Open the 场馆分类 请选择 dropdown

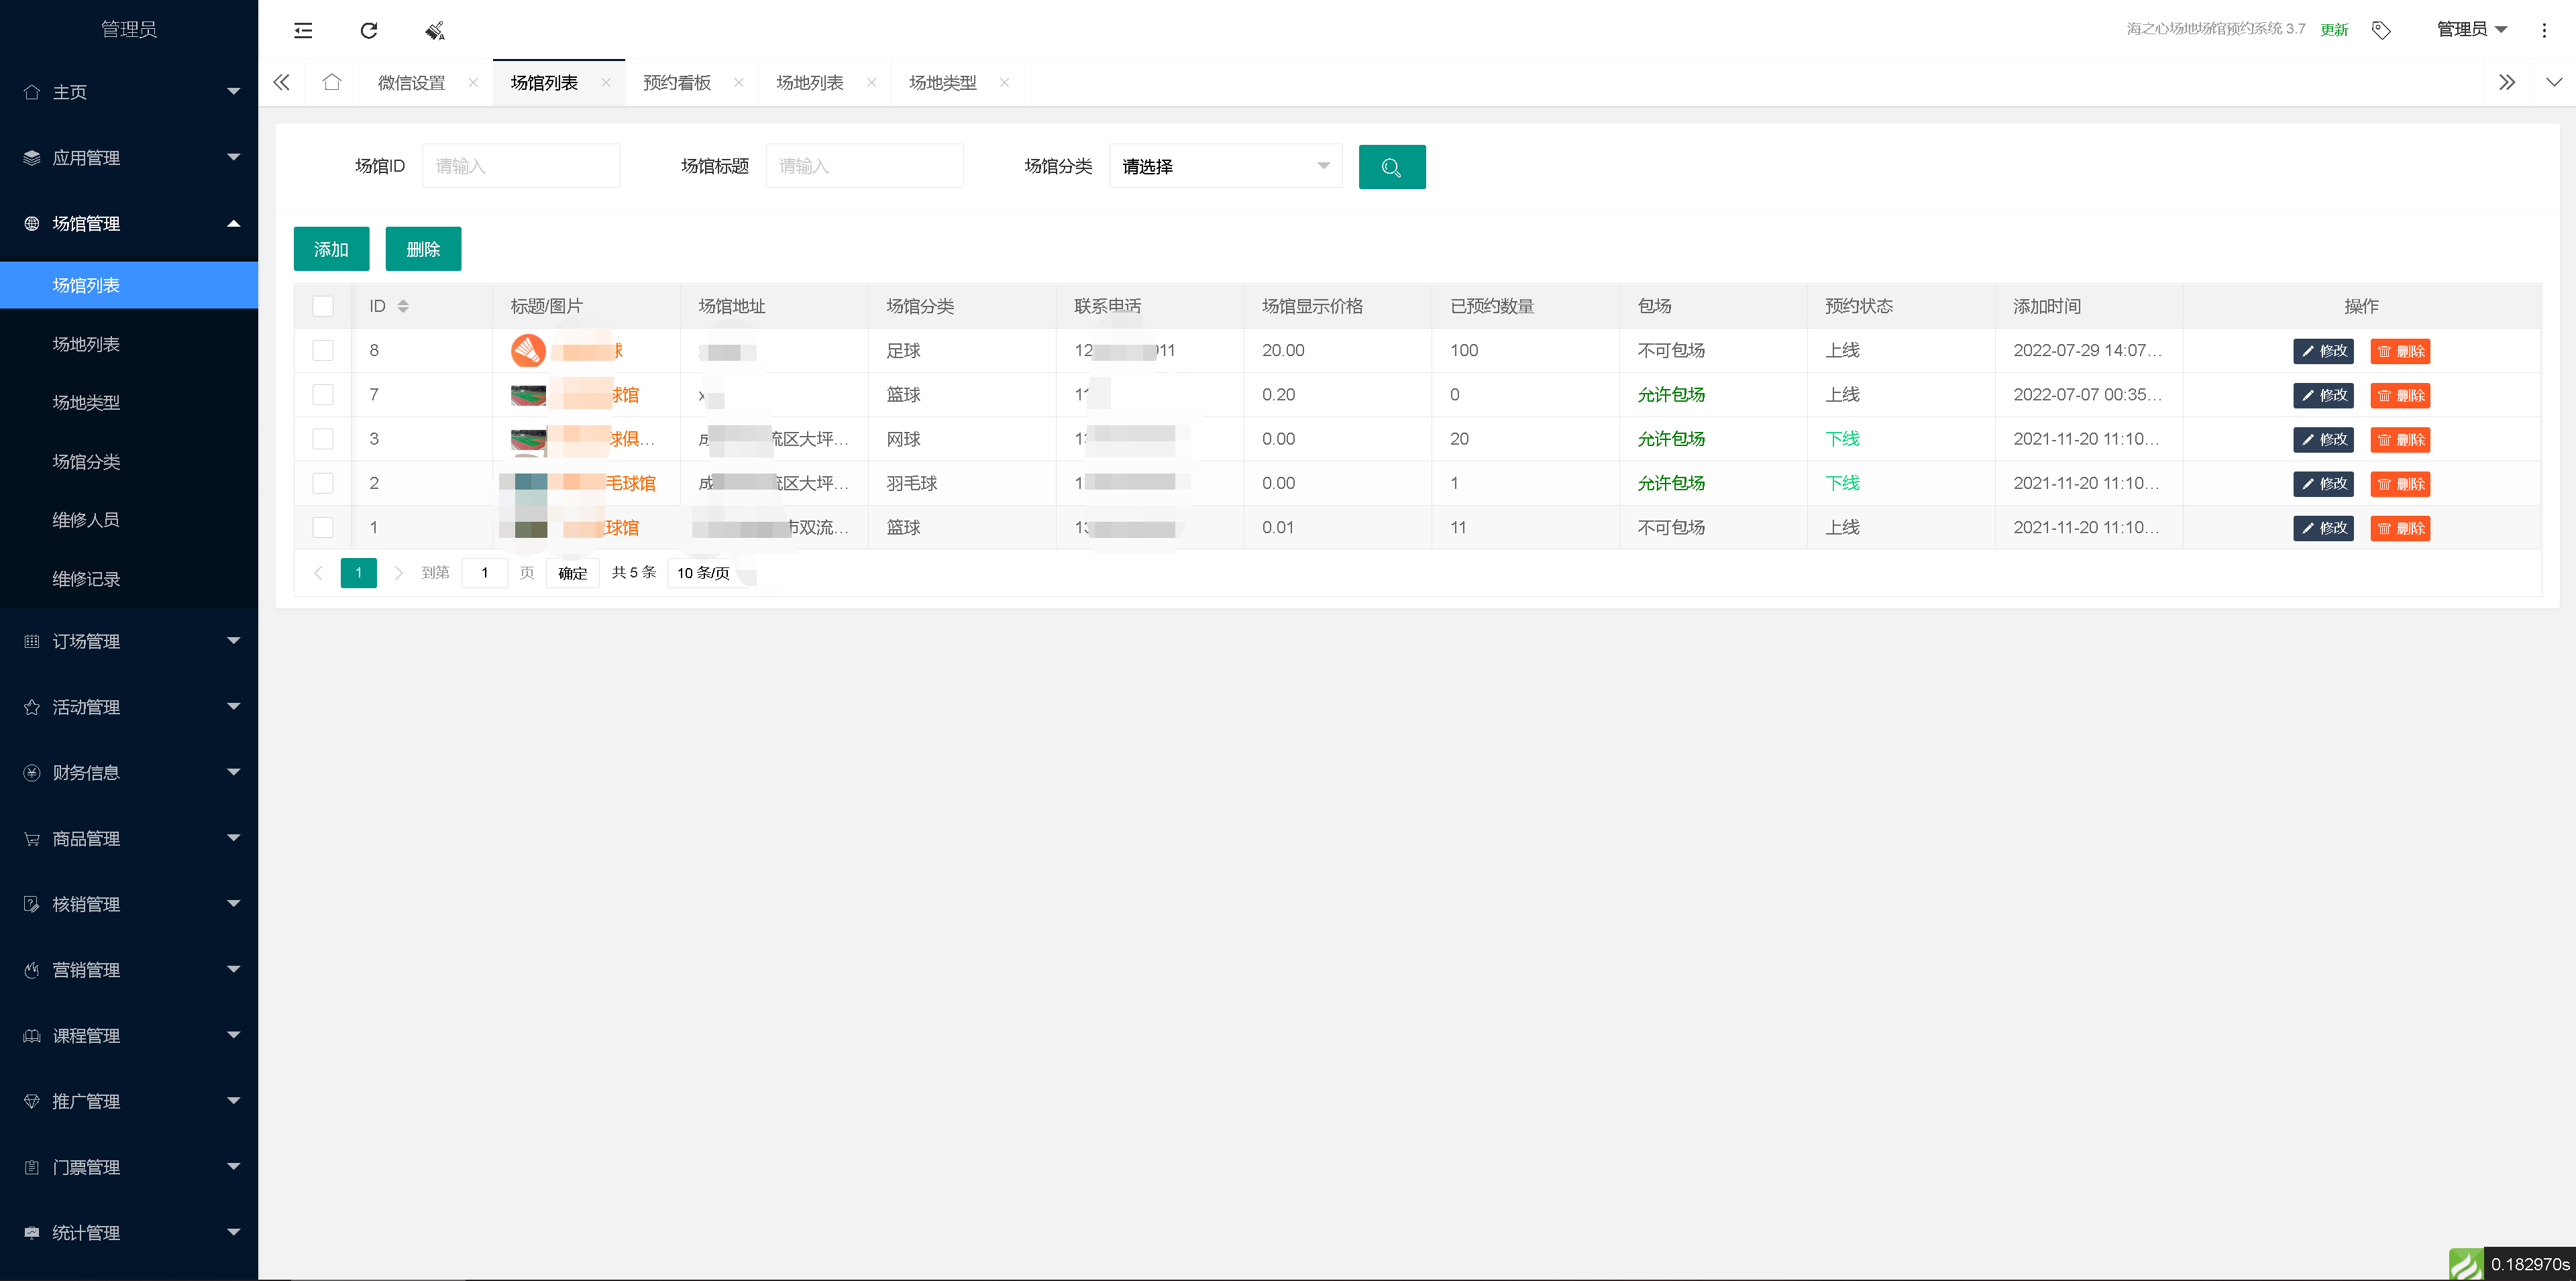click(1225, 167)
